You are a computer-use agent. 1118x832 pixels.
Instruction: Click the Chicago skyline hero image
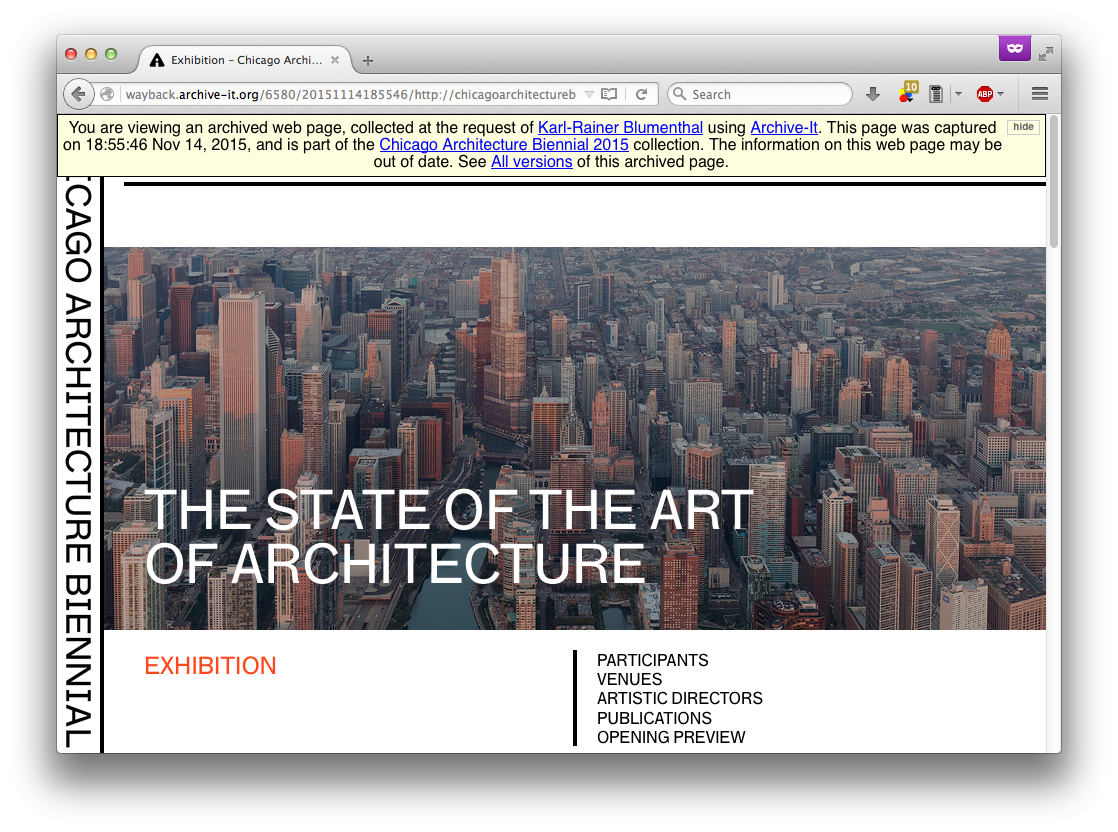(575, 438)
